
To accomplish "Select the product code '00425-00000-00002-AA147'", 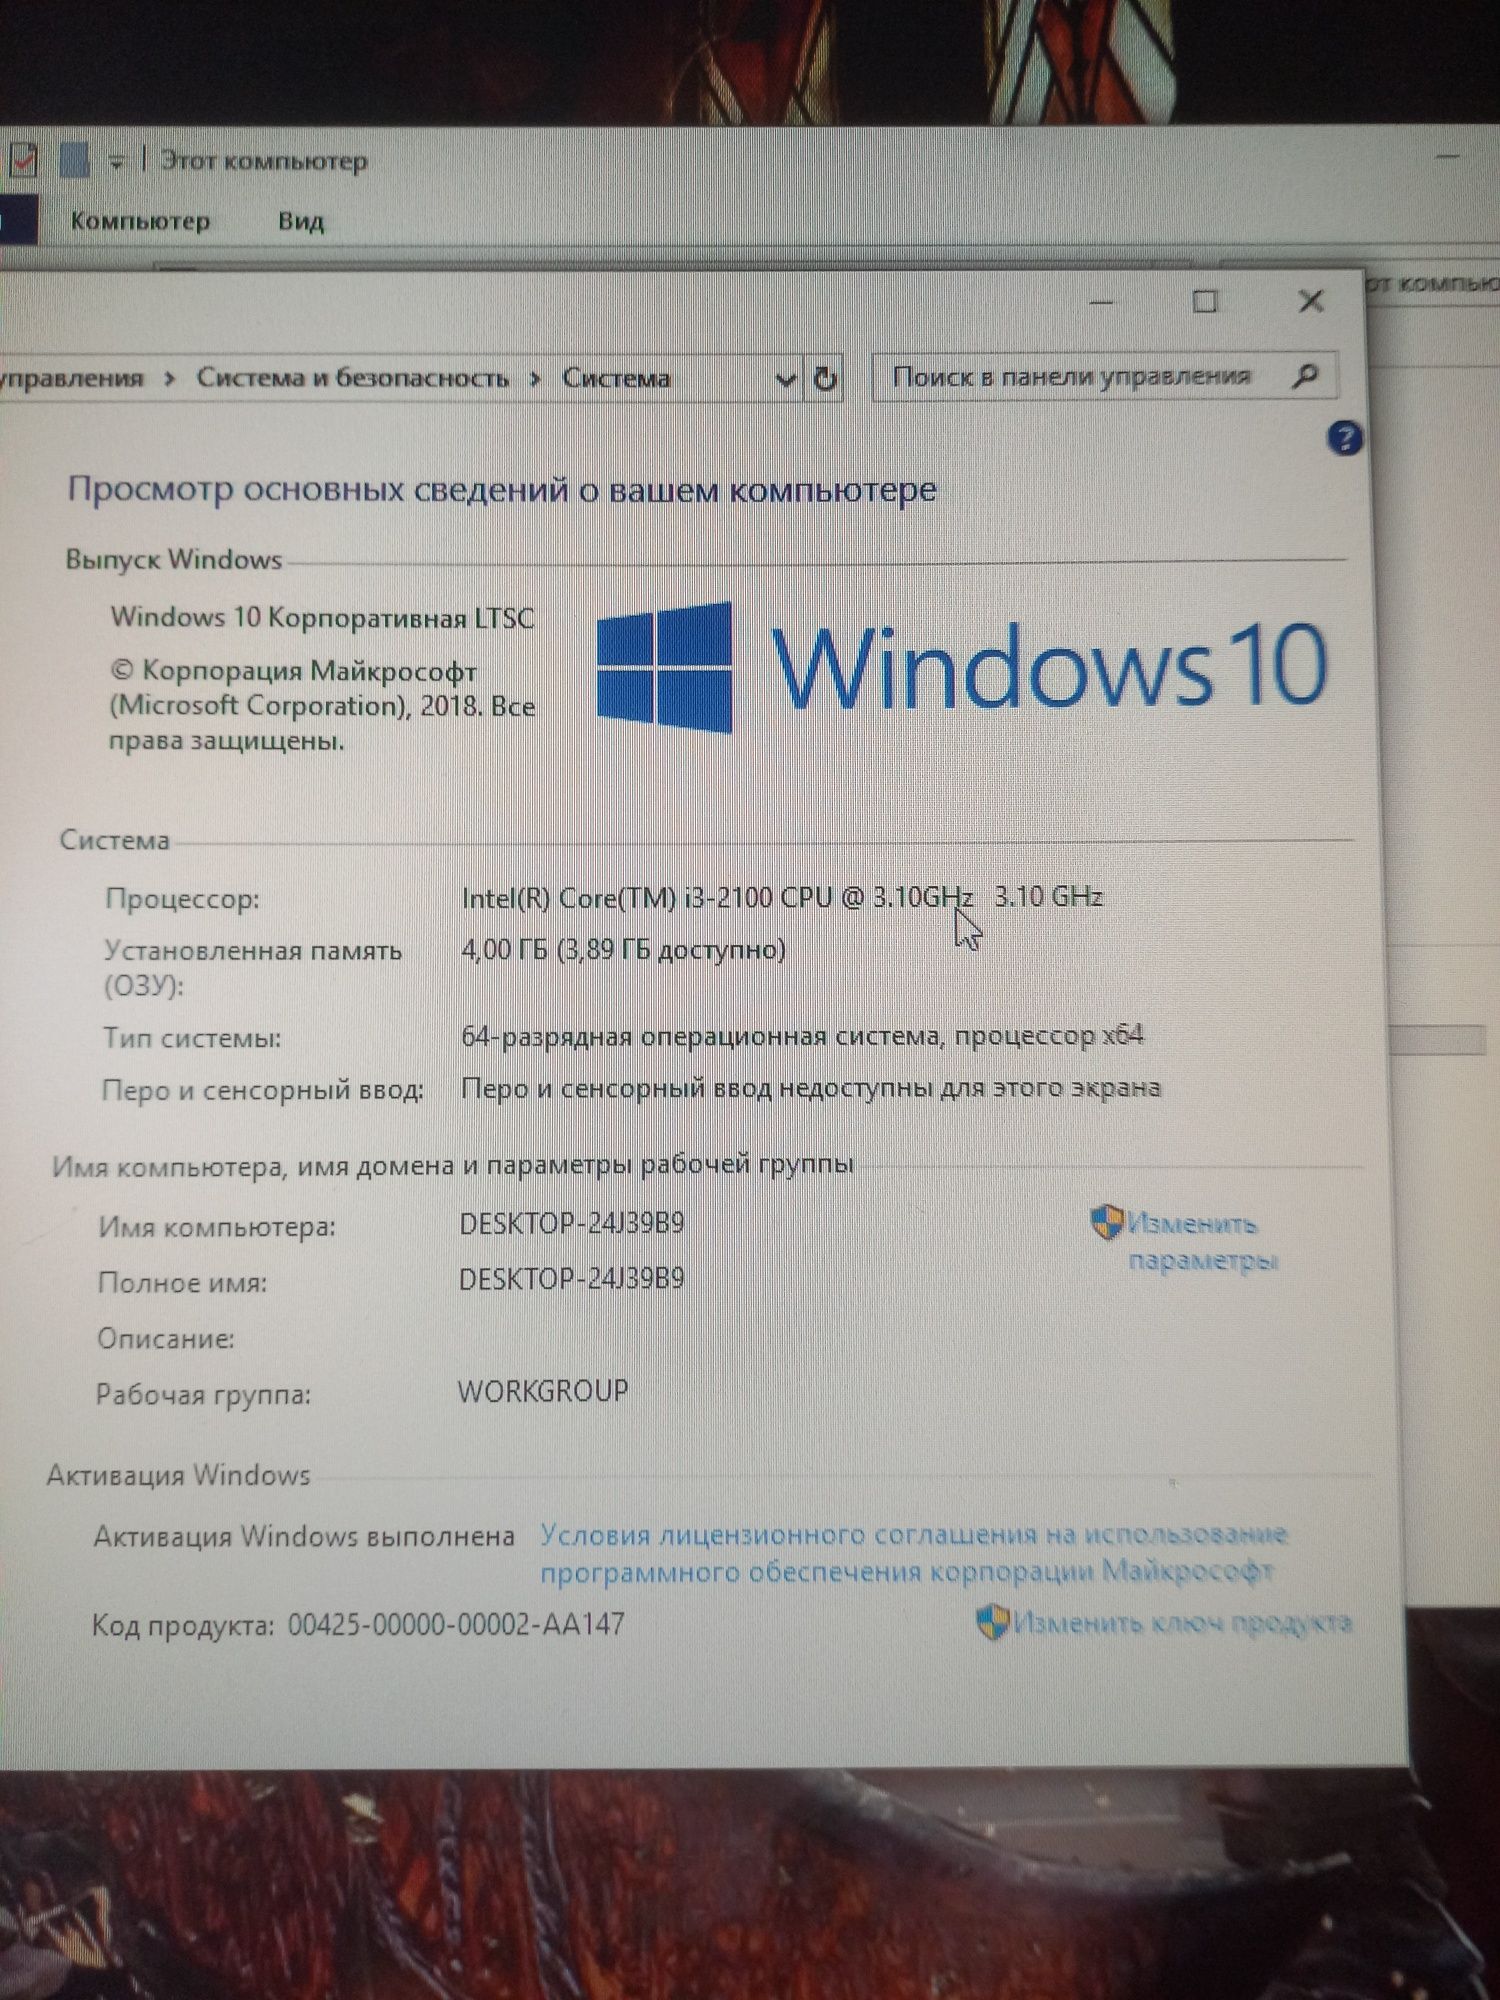I will [456, 1624].
